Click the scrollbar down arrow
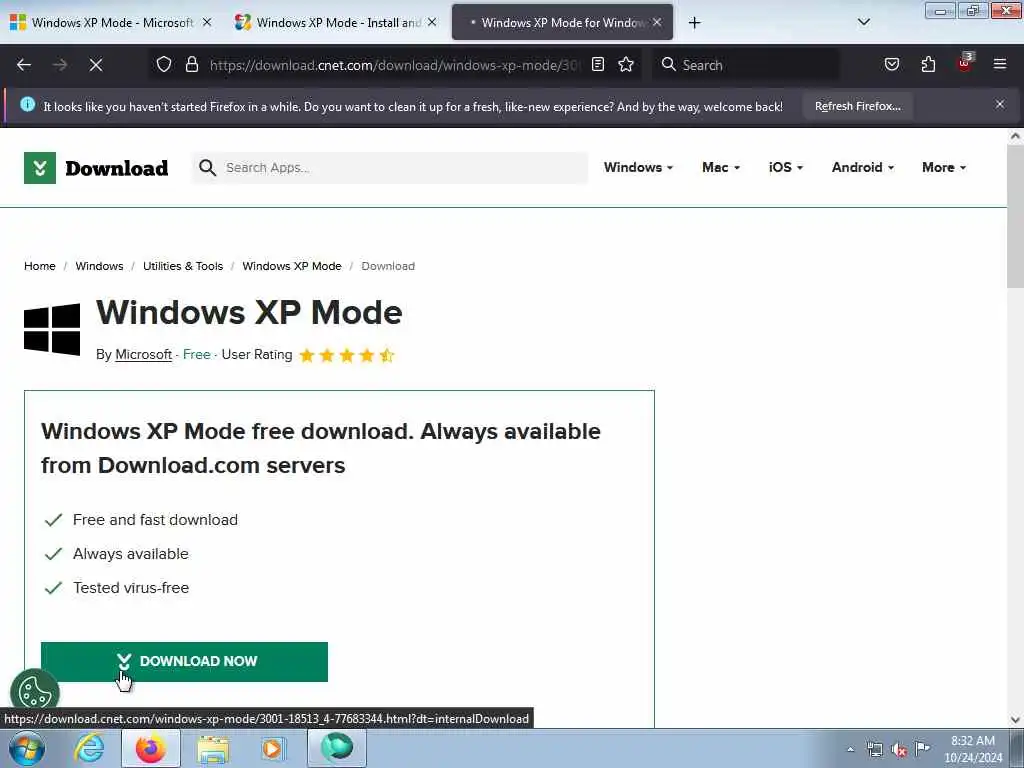Image resolution: width=1024 pixels, height=768 pixels. (x=1015, y=720)
